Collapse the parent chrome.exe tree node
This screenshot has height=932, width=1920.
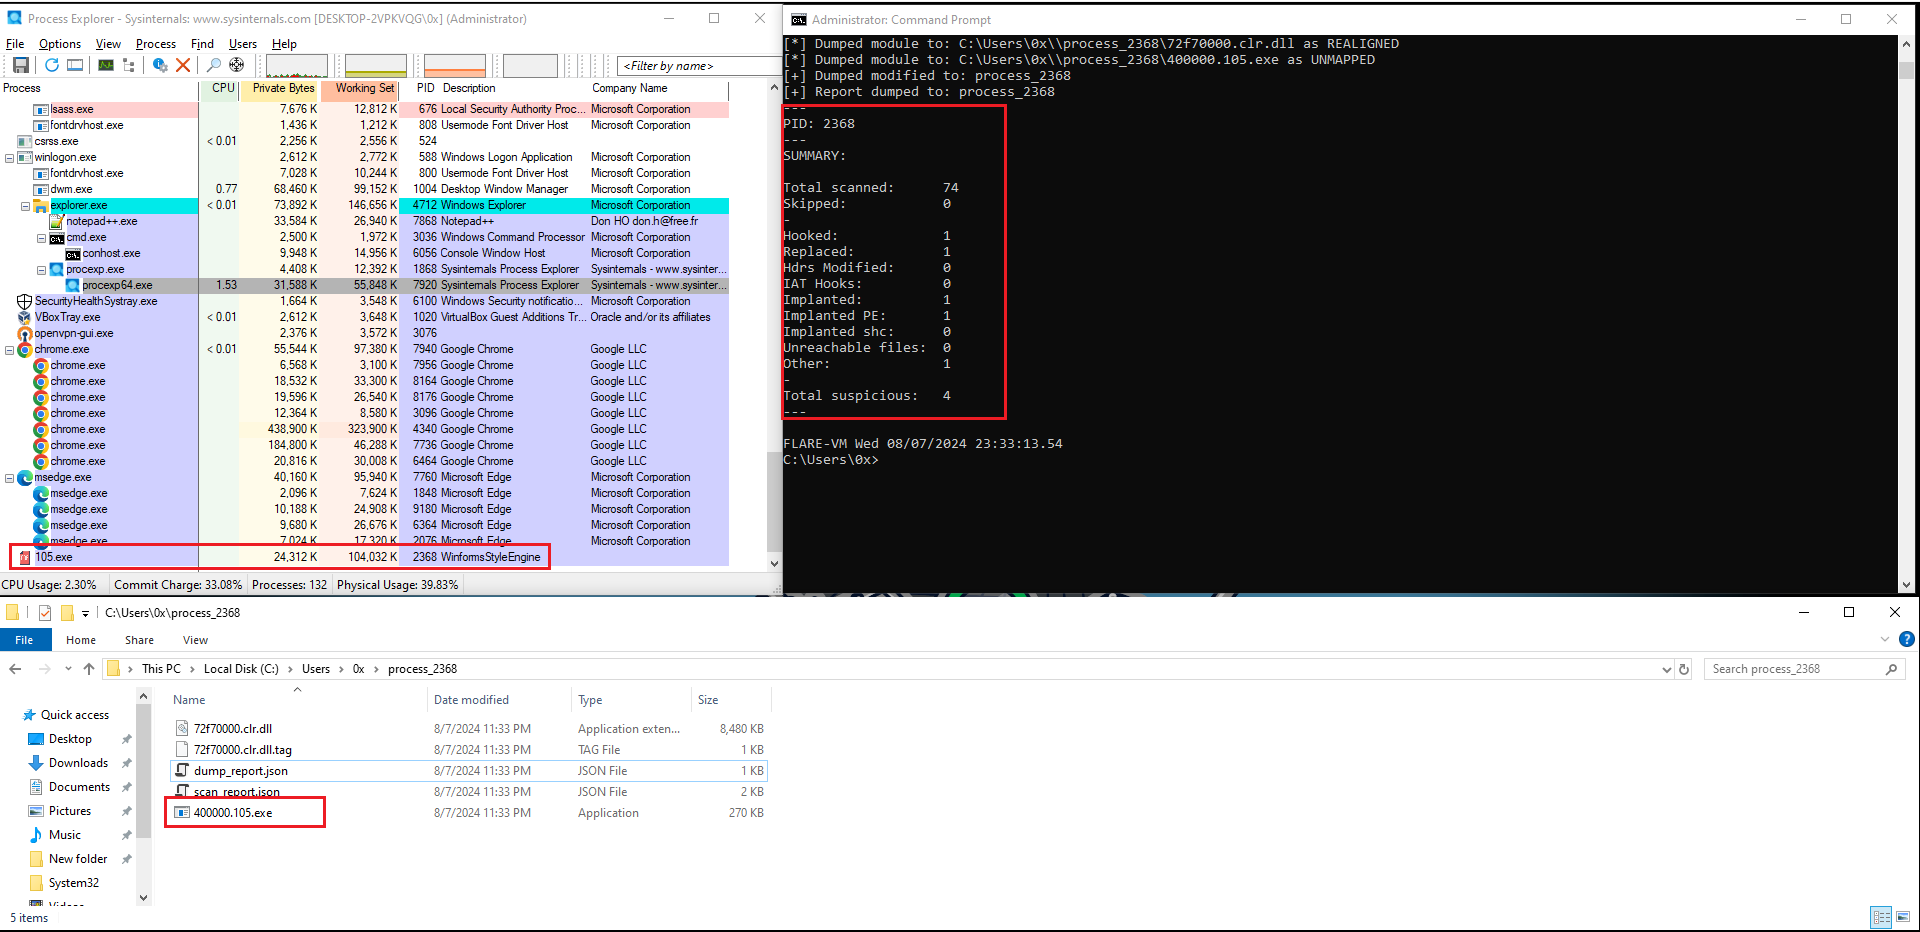coord(10,350)
